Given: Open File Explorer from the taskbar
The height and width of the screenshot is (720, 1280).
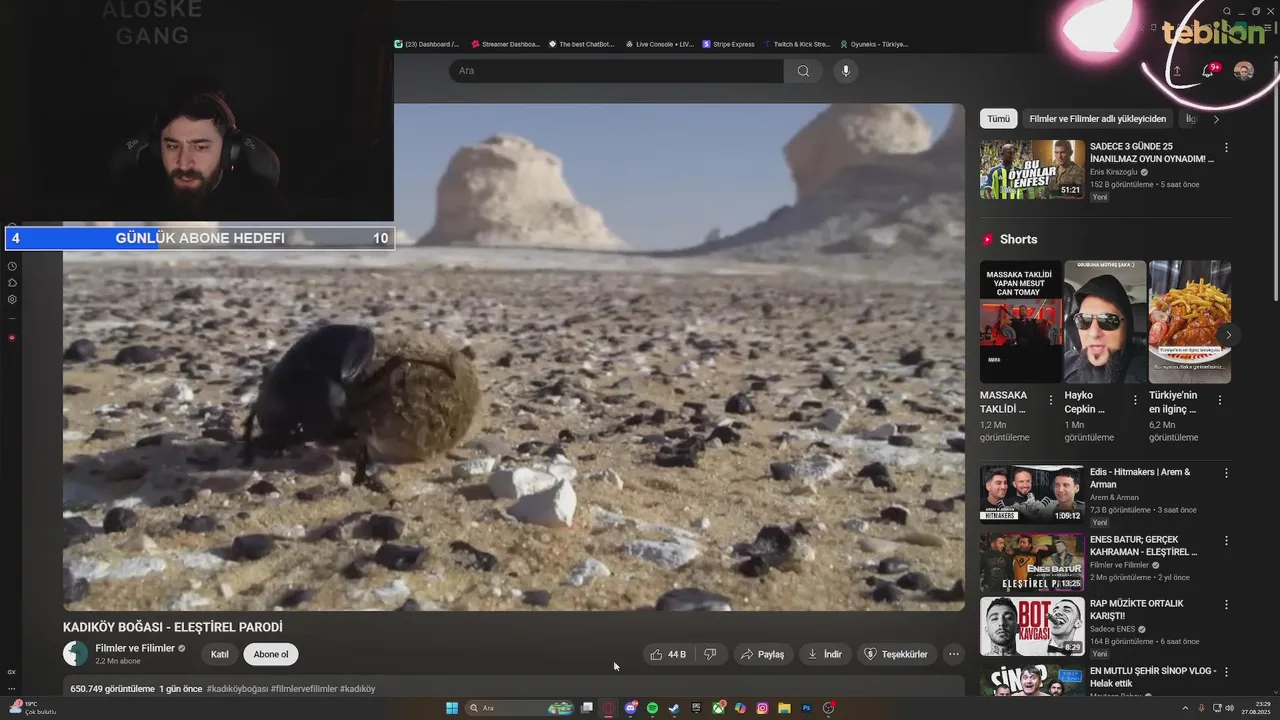Looking at the screenshot, I should (784, 708).
